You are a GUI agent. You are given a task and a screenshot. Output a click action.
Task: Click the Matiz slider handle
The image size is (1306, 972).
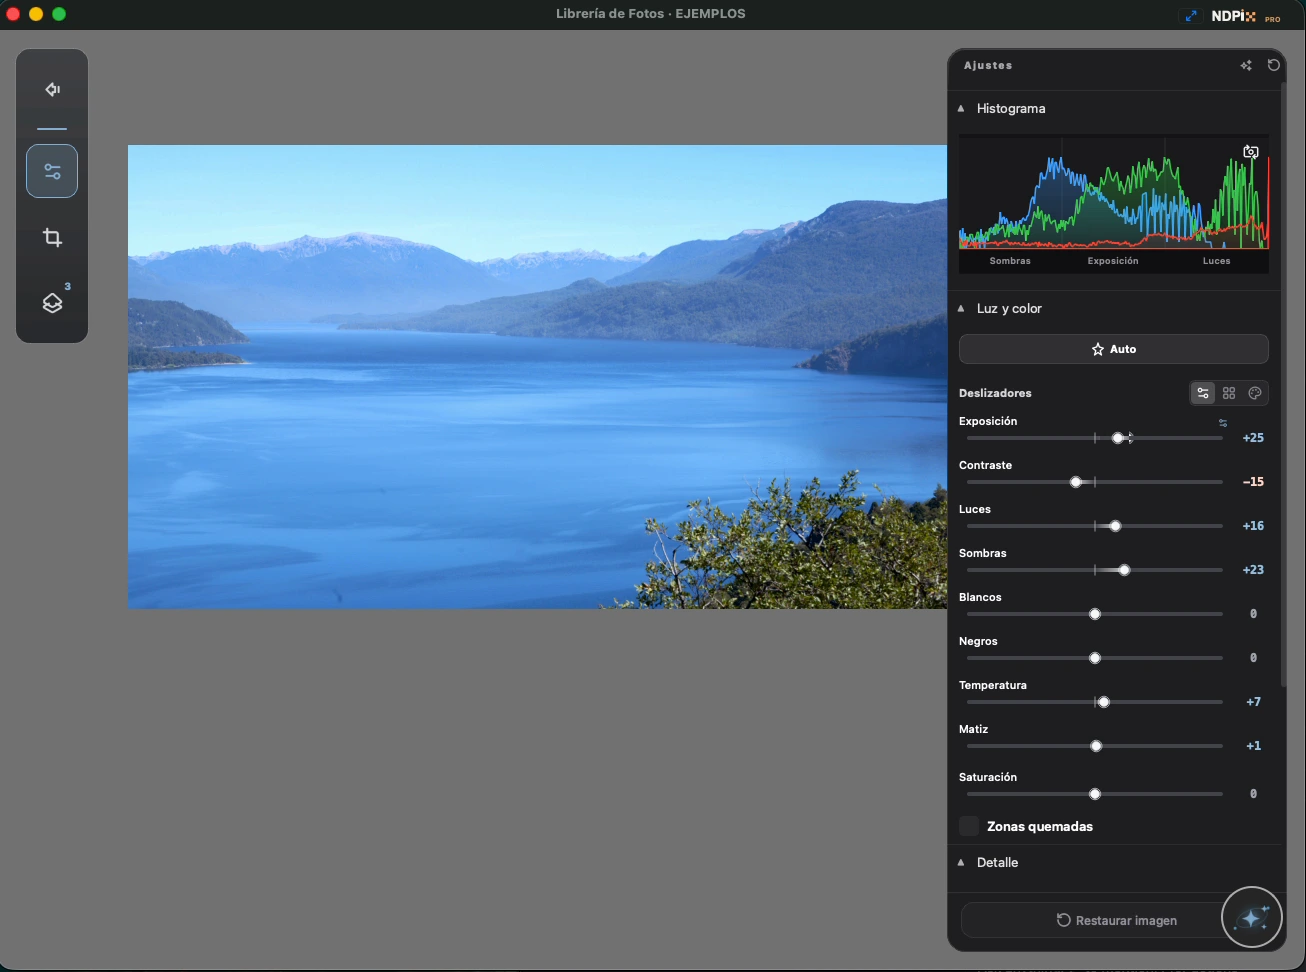(1096, 746)
